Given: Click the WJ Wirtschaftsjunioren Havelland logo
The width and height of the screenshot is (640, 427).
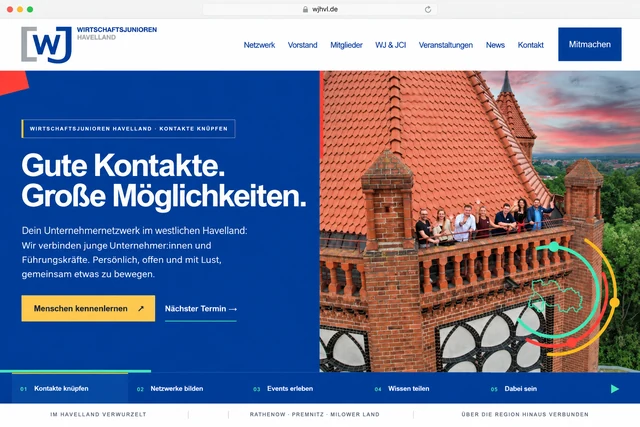Looking at the screenshot, I should [x=89, y=44].
